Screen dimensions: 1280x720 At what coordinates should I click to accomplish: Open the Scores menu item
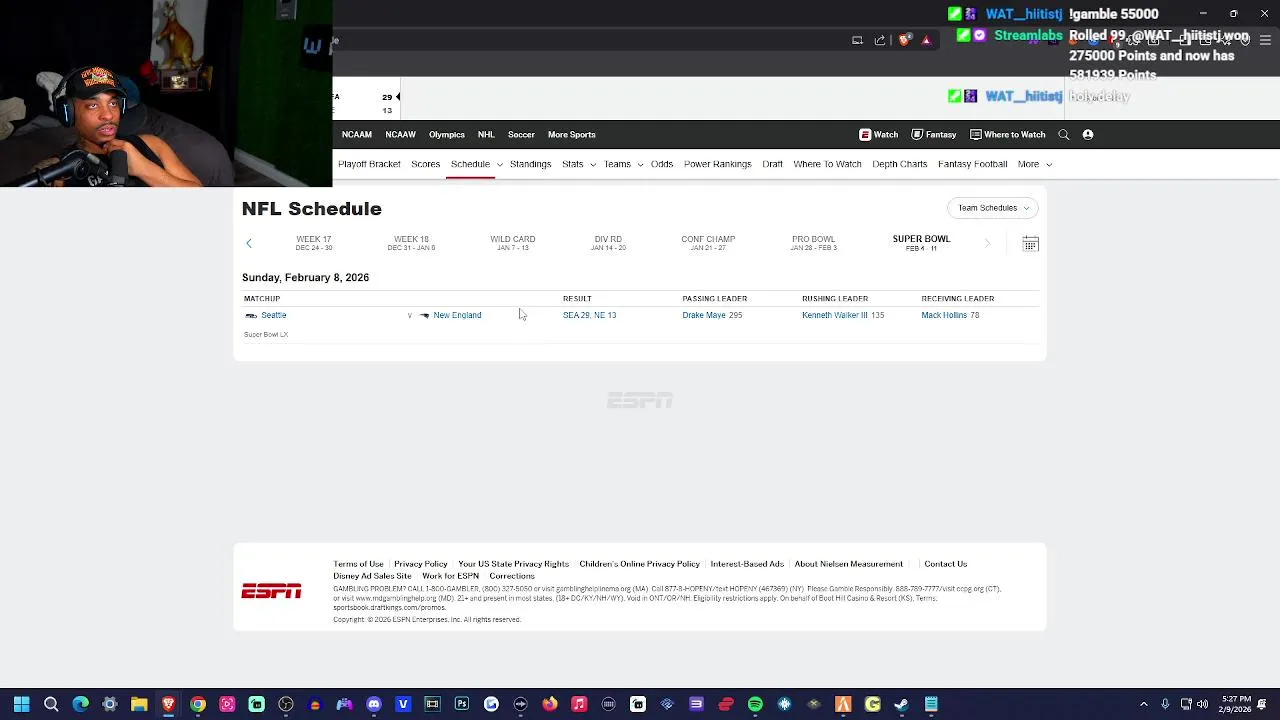click(x=426, y=164)
